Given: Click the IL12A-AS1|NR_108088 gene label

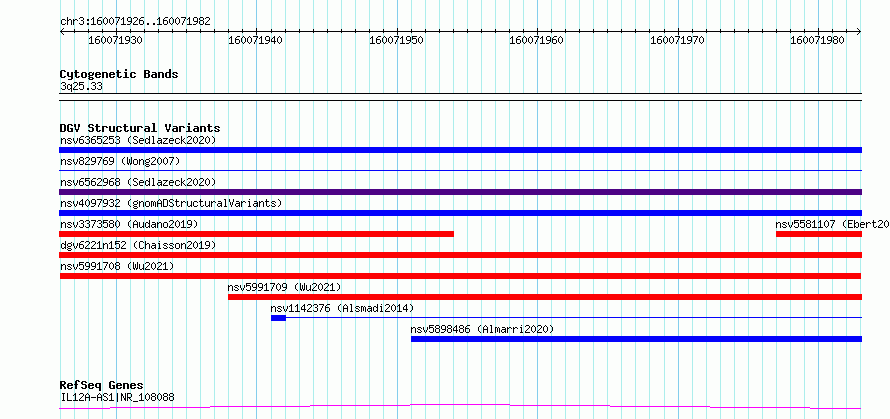Looking at the screenshot, I should tap(117, 397).
